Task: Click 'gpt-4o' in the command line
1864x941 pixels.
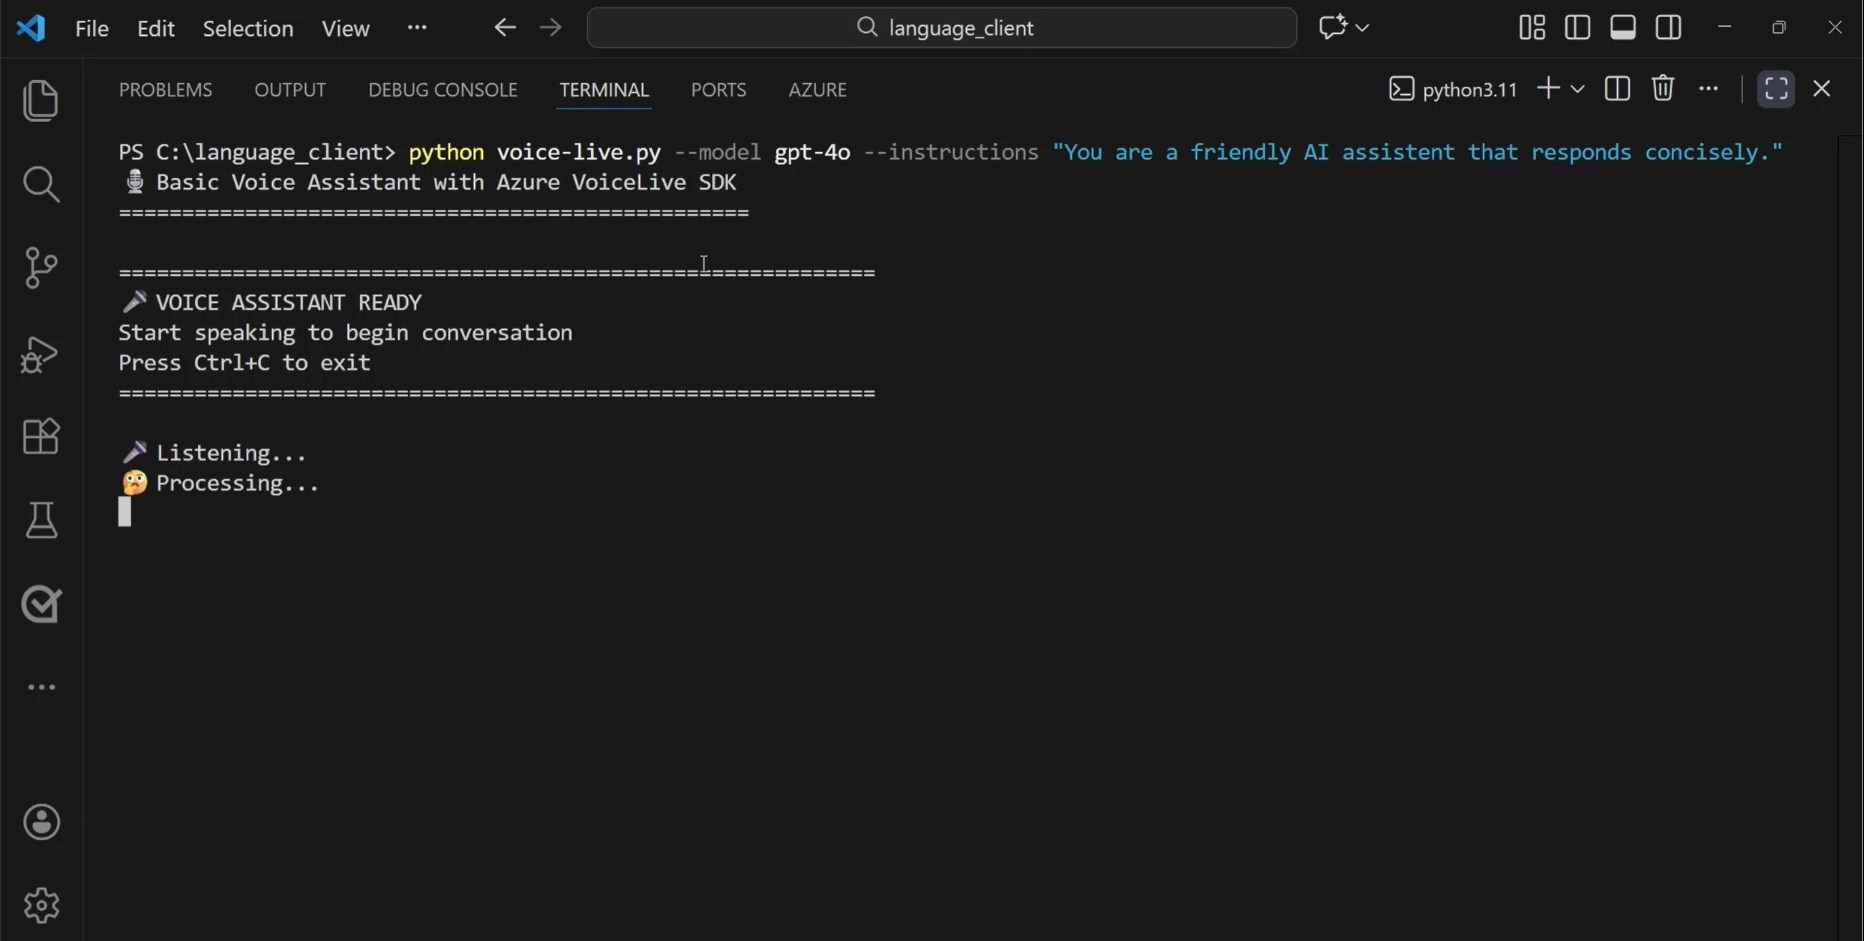Action: 812,152
